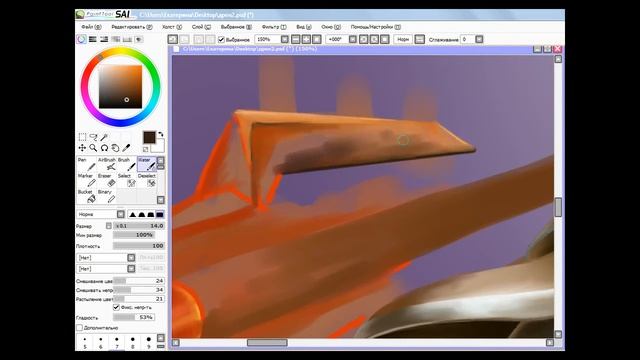Open the rotation angle dropdown

tap(353, 39)
